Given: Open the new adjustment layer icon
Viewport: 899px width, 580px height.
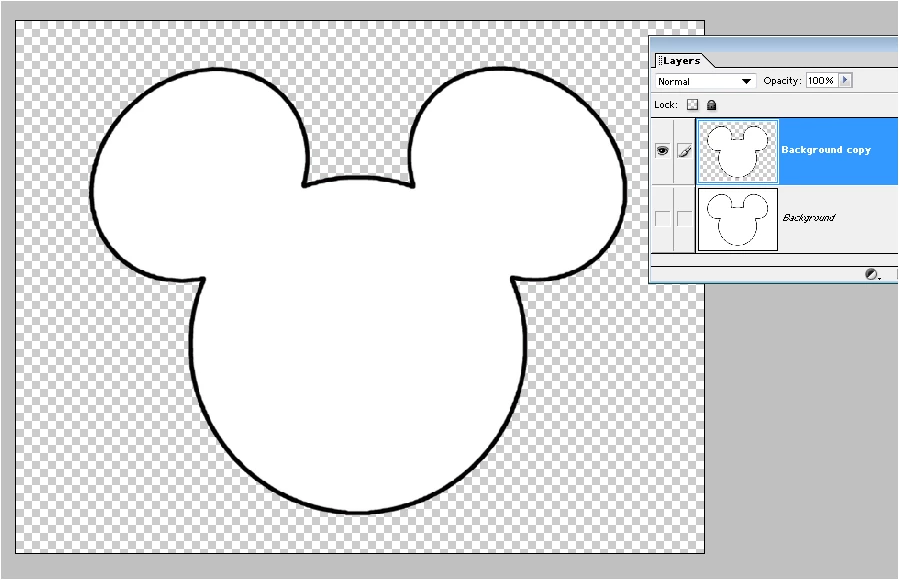Looking at the screenshot, I should click(872, 275).
